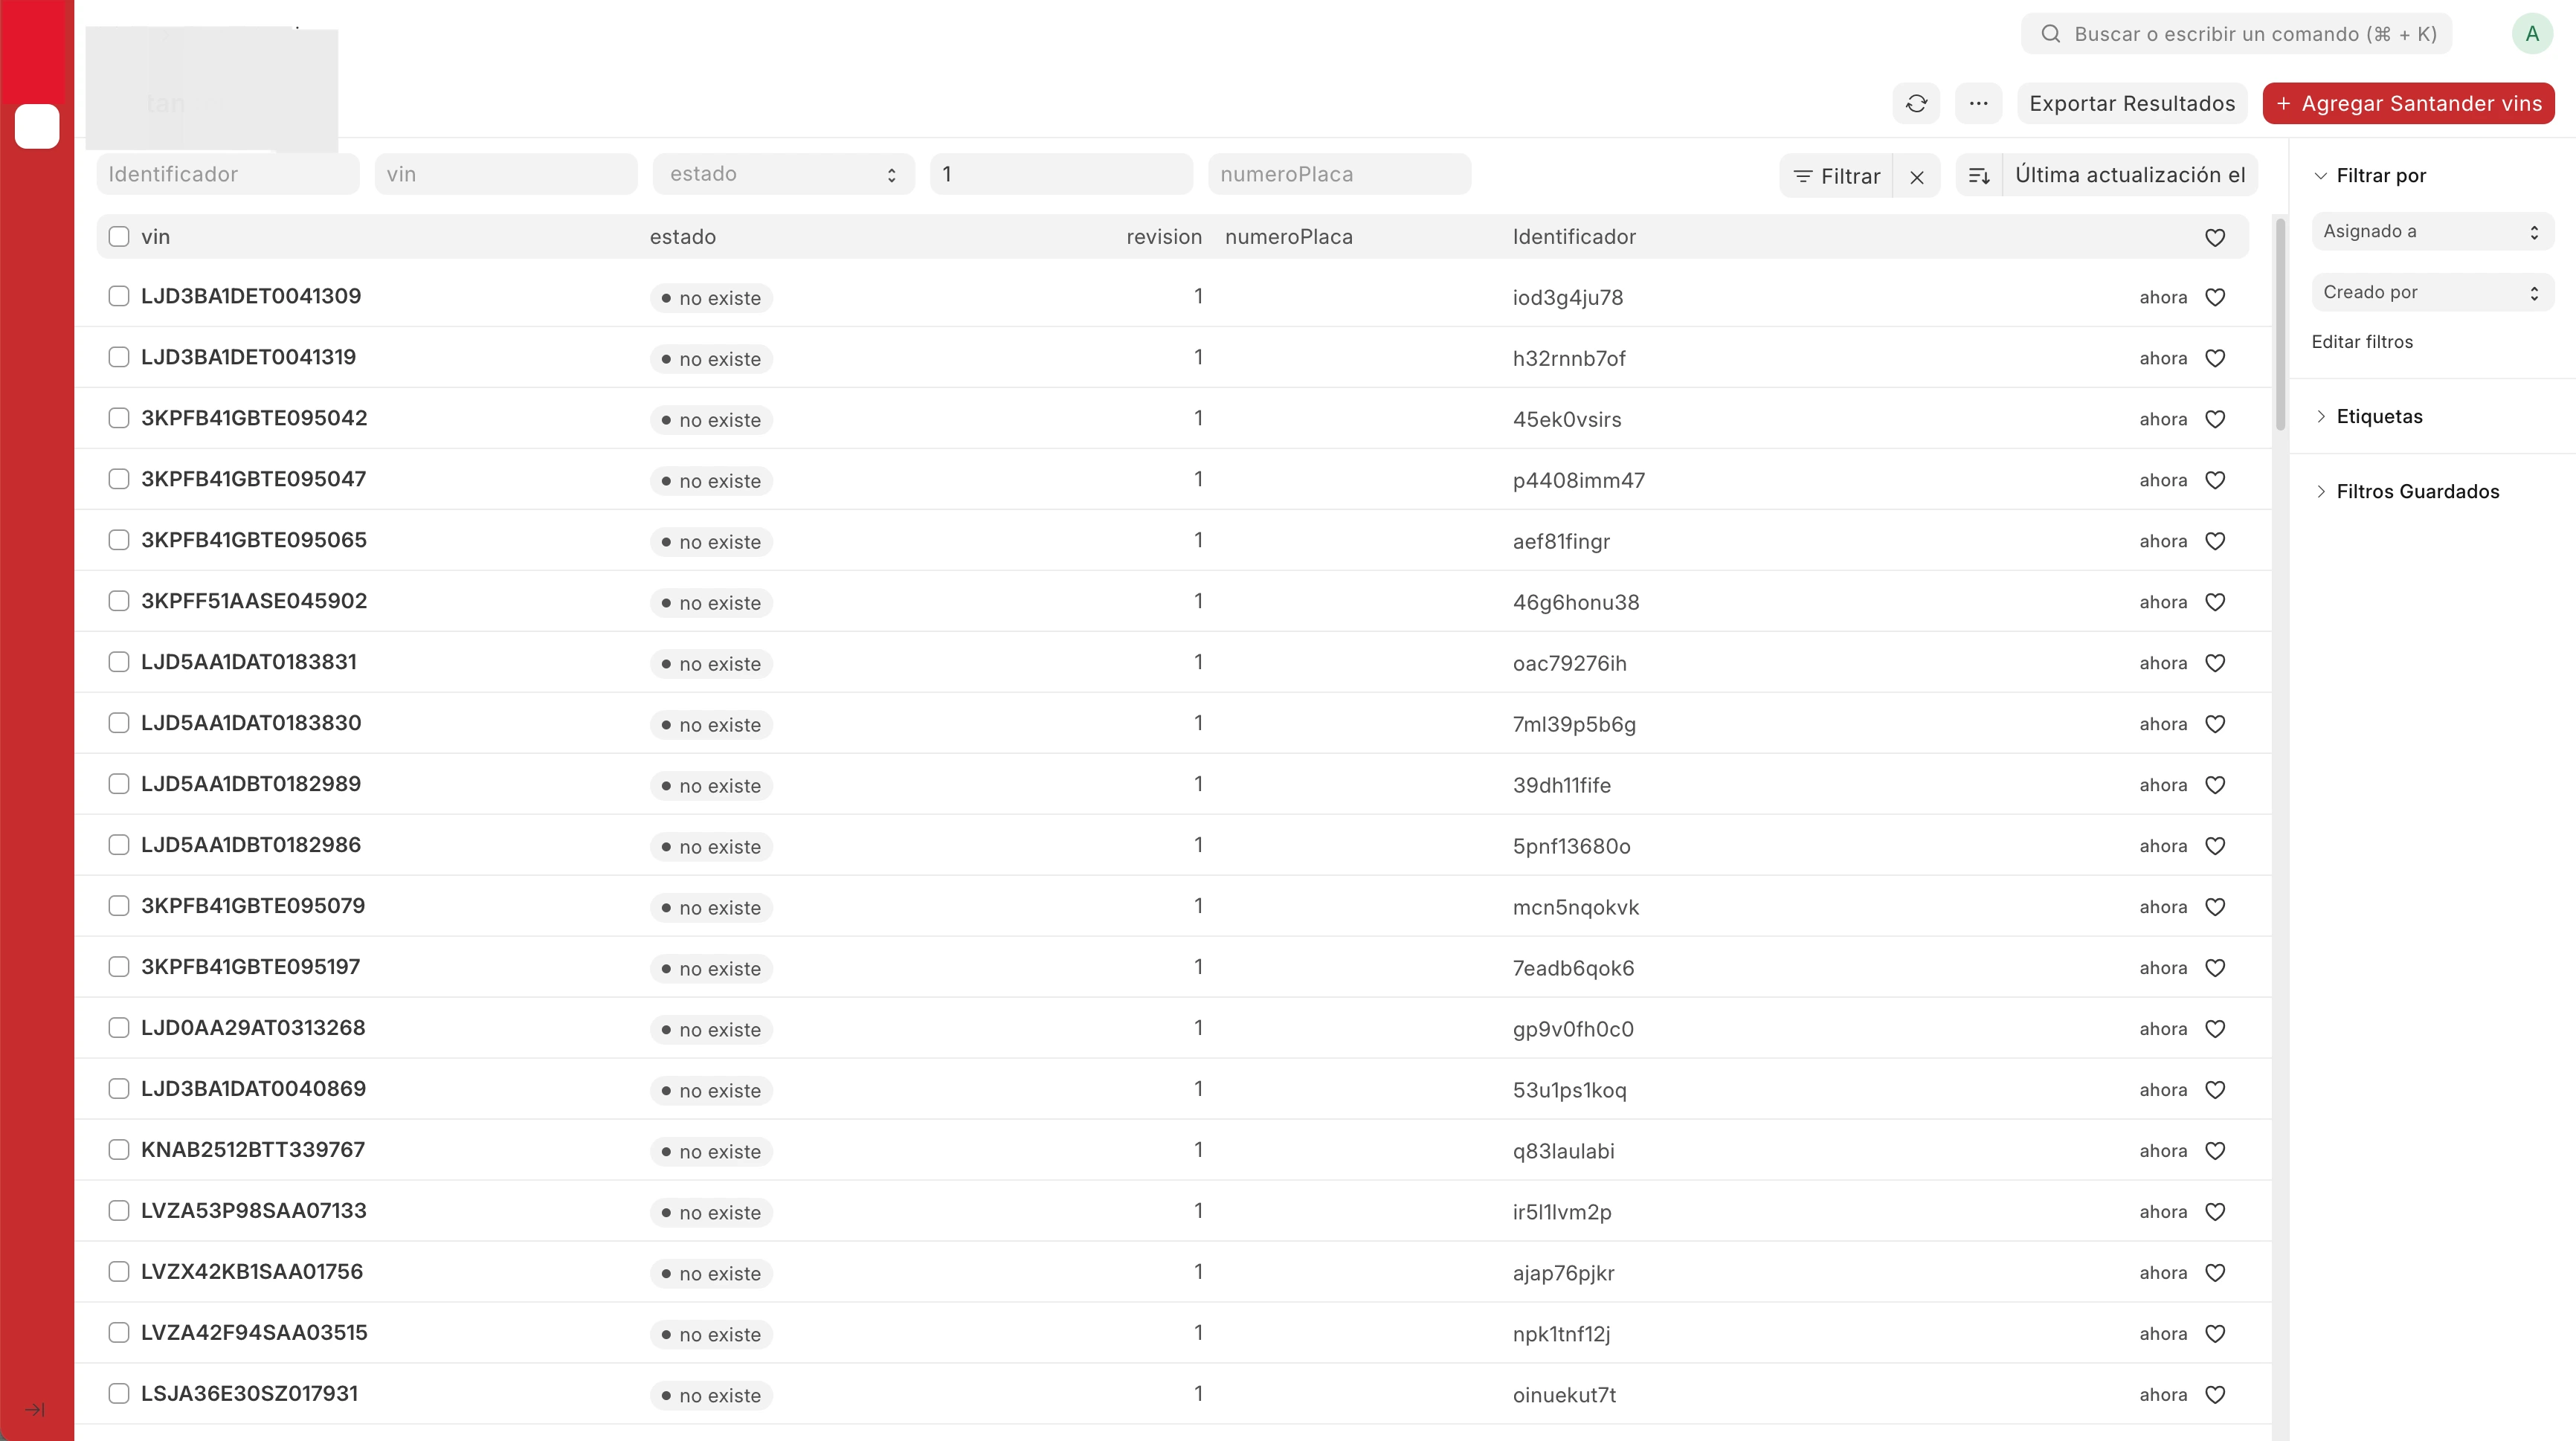Click identifier oinuekut7t
Image resolution: width=2576 pixels, height=1441 pixels.
pyautogui.click(x=1564, y=1395)
